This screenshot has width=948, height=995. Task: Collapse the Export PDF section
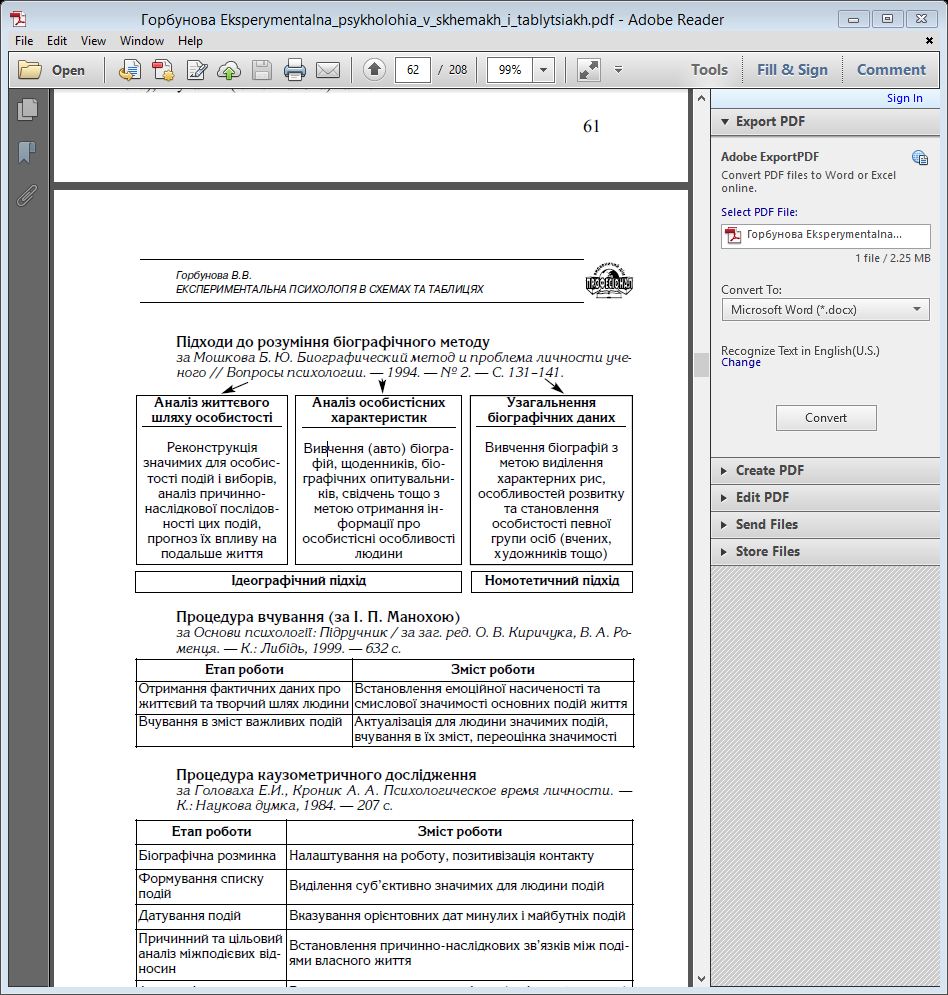coord(770,121)
